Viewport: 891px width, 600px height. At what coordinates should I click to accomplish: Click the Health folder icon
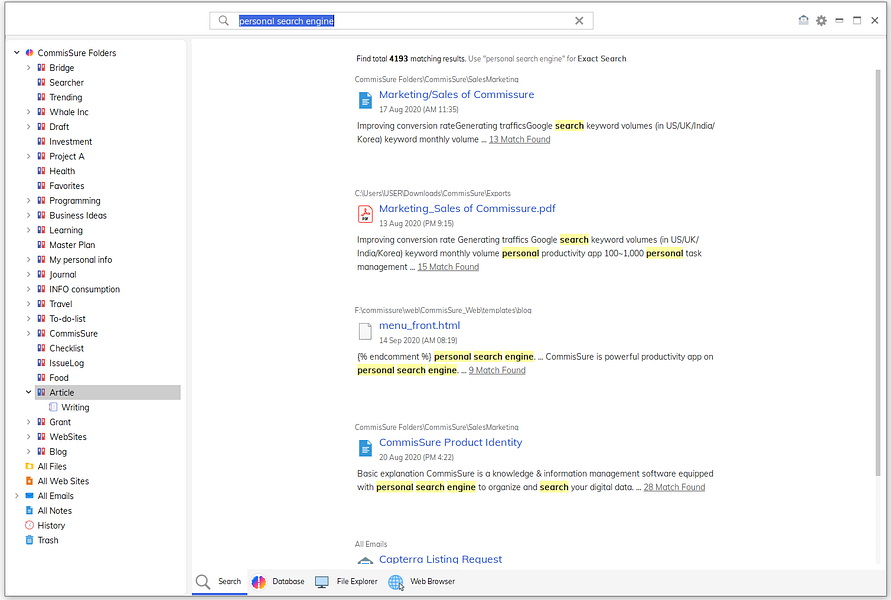click(41, 170)
